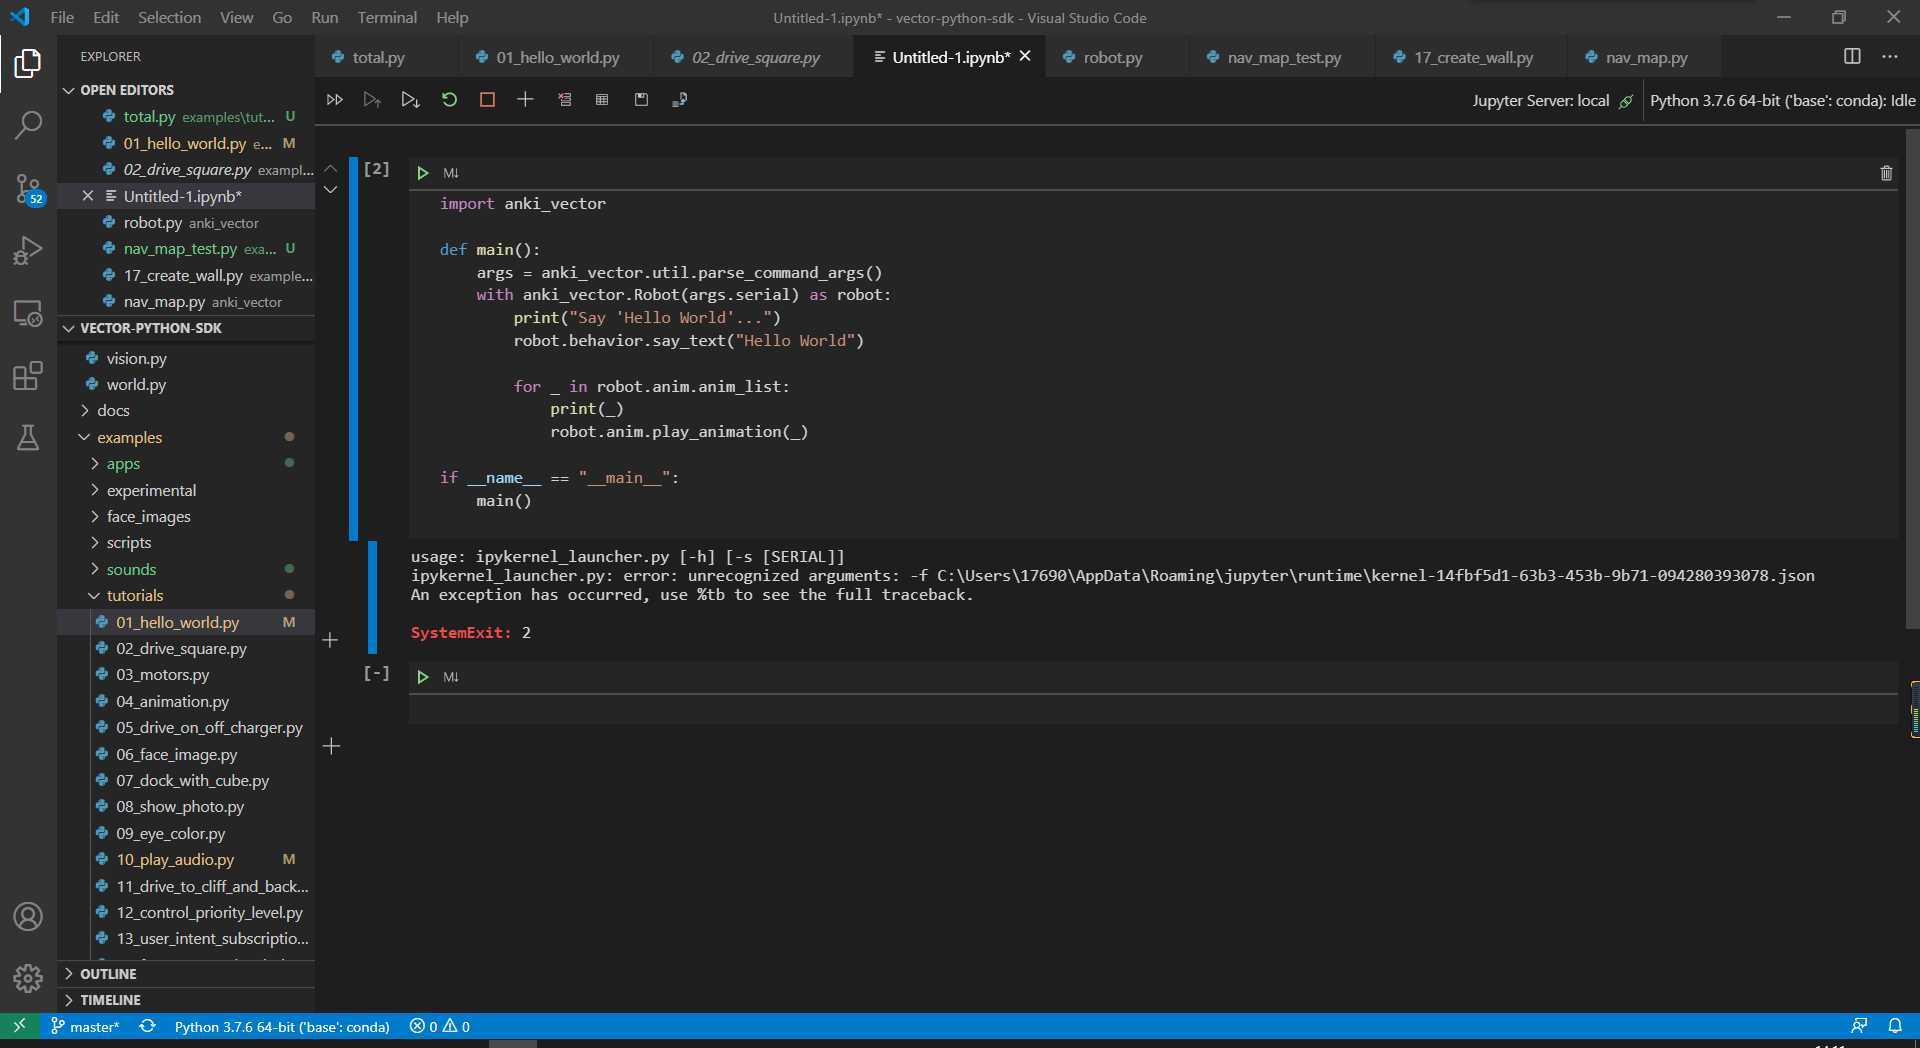Export notebook as Python script icon

pos(679,100)
